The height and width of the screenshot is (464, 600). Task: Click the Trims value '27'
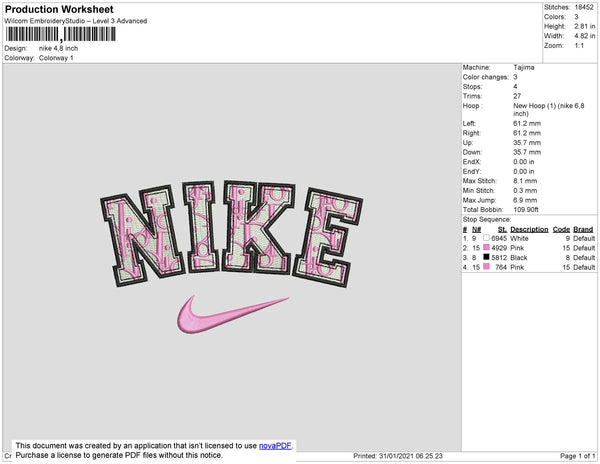pyautogui.click(x=517, y=96)
